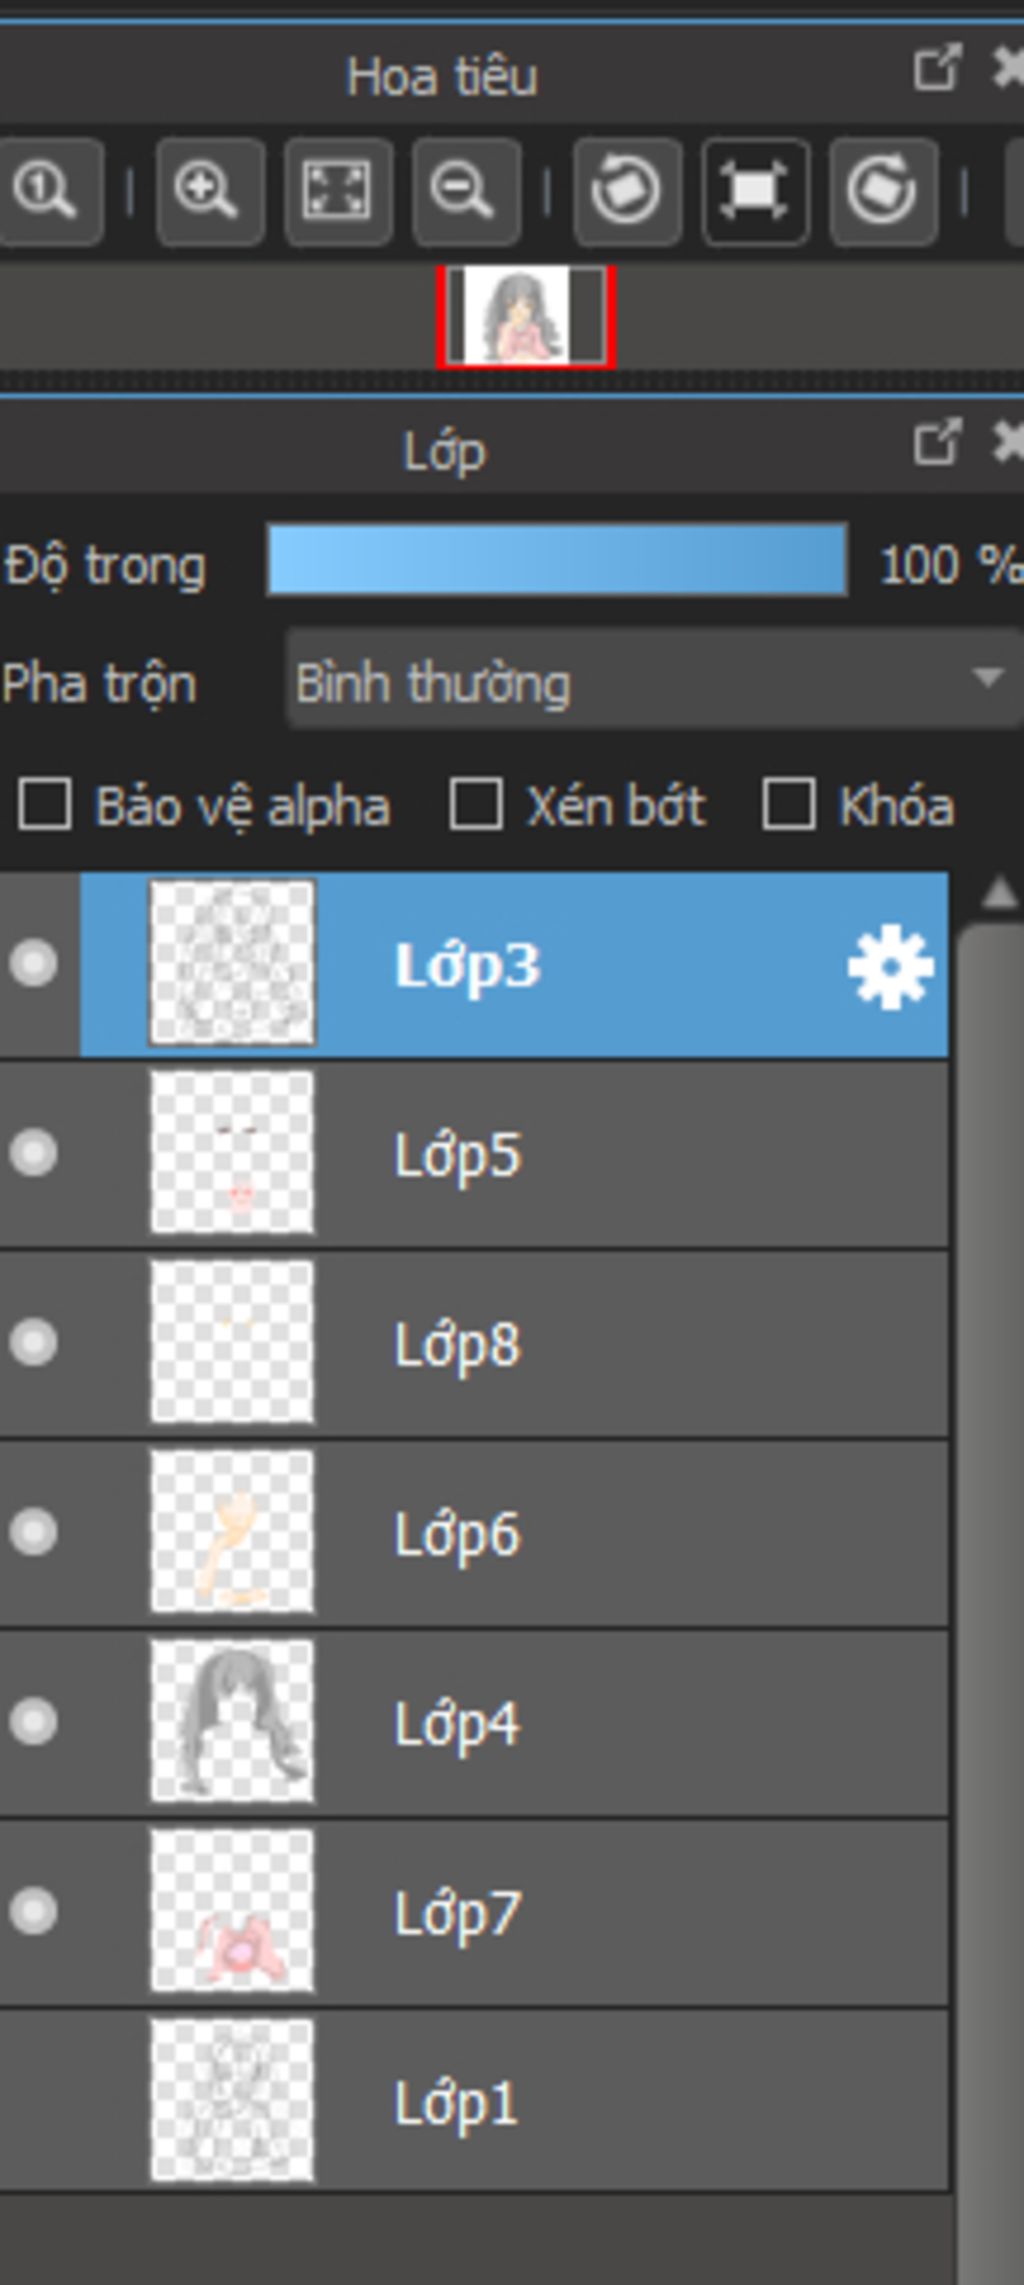1024x2285 pixels.
Task: Pop out the Lớp panel
Action: coord(937,441)
